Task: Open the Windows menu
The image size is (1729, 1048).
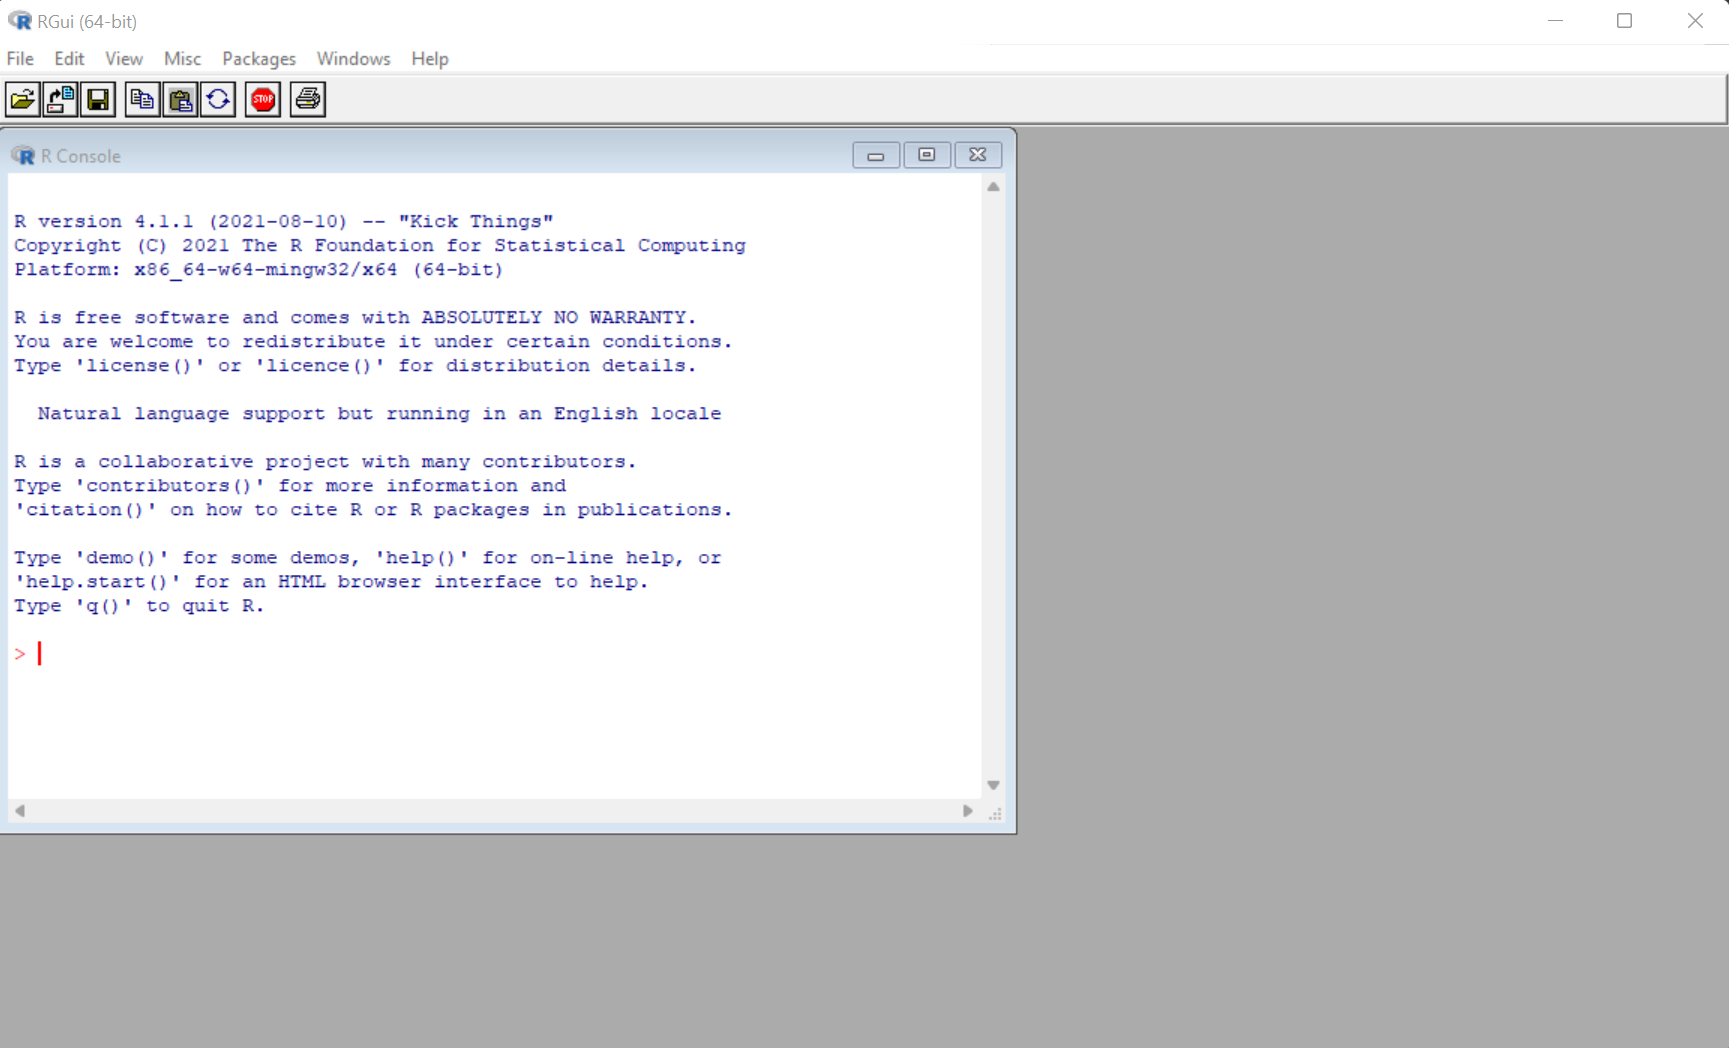Action: coord(353,59)
